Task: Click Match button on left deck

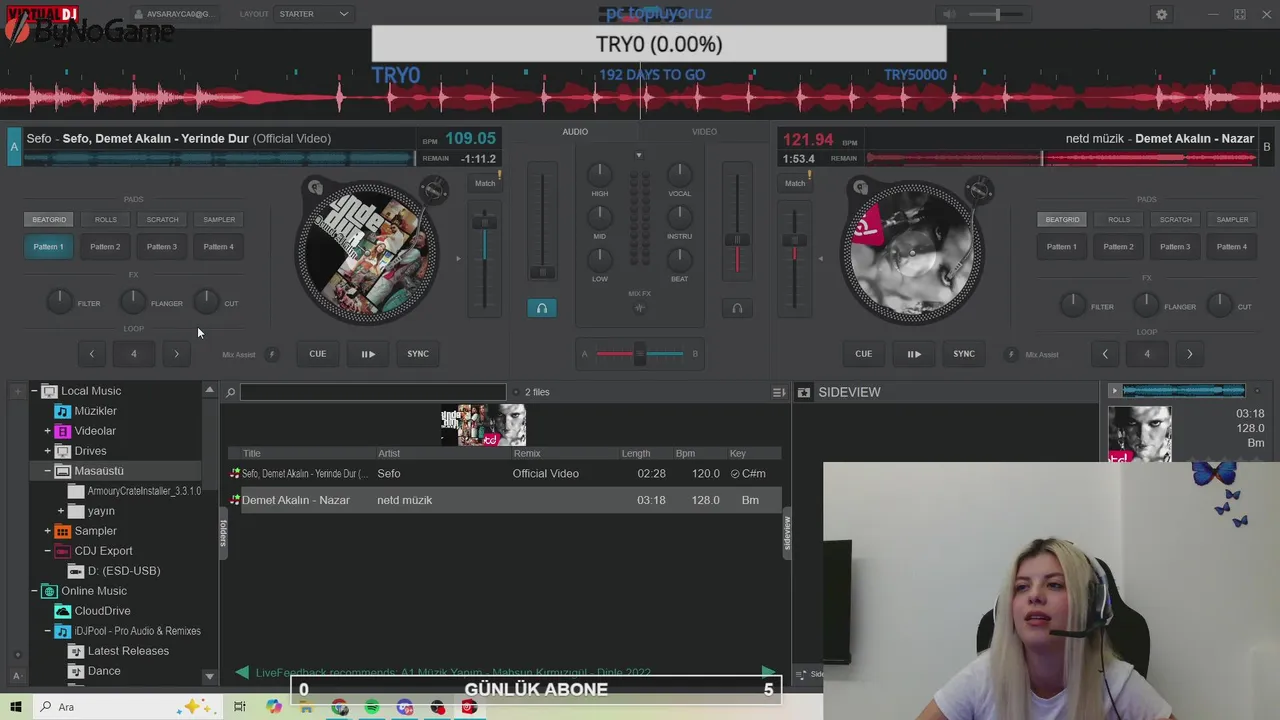Action: (485, 183)
